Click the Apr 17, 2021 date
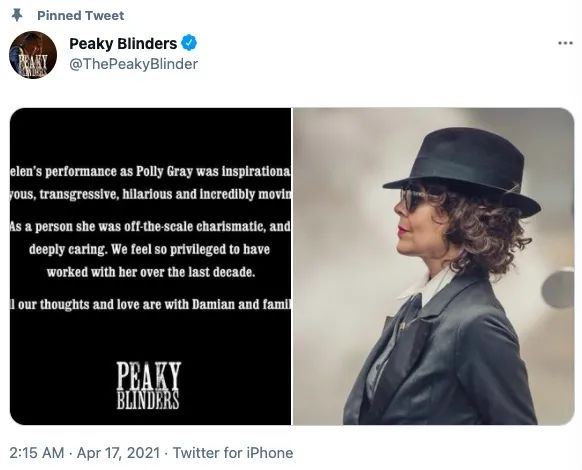The image size is (582, 470). [x=118, y=453]
